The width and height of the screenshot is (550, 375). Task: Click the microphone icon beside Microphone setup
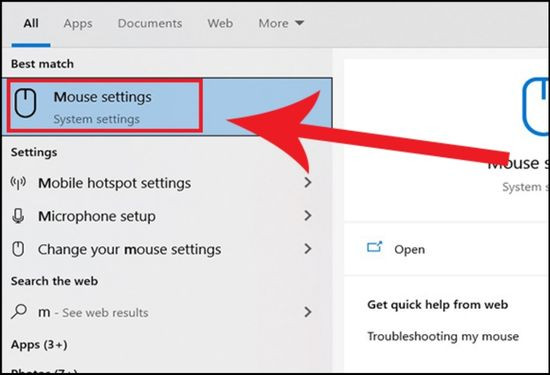click(18, 216)
